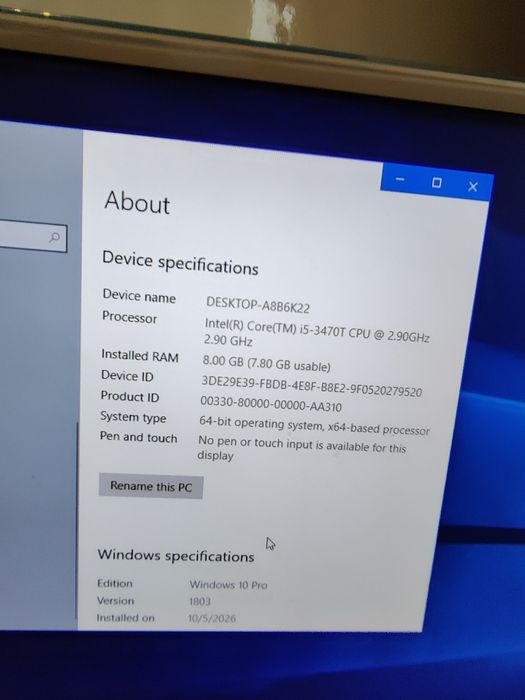The image size is (525, 700).
Task: Click the Pen and touch label
Action: click(x=138, y=437)
